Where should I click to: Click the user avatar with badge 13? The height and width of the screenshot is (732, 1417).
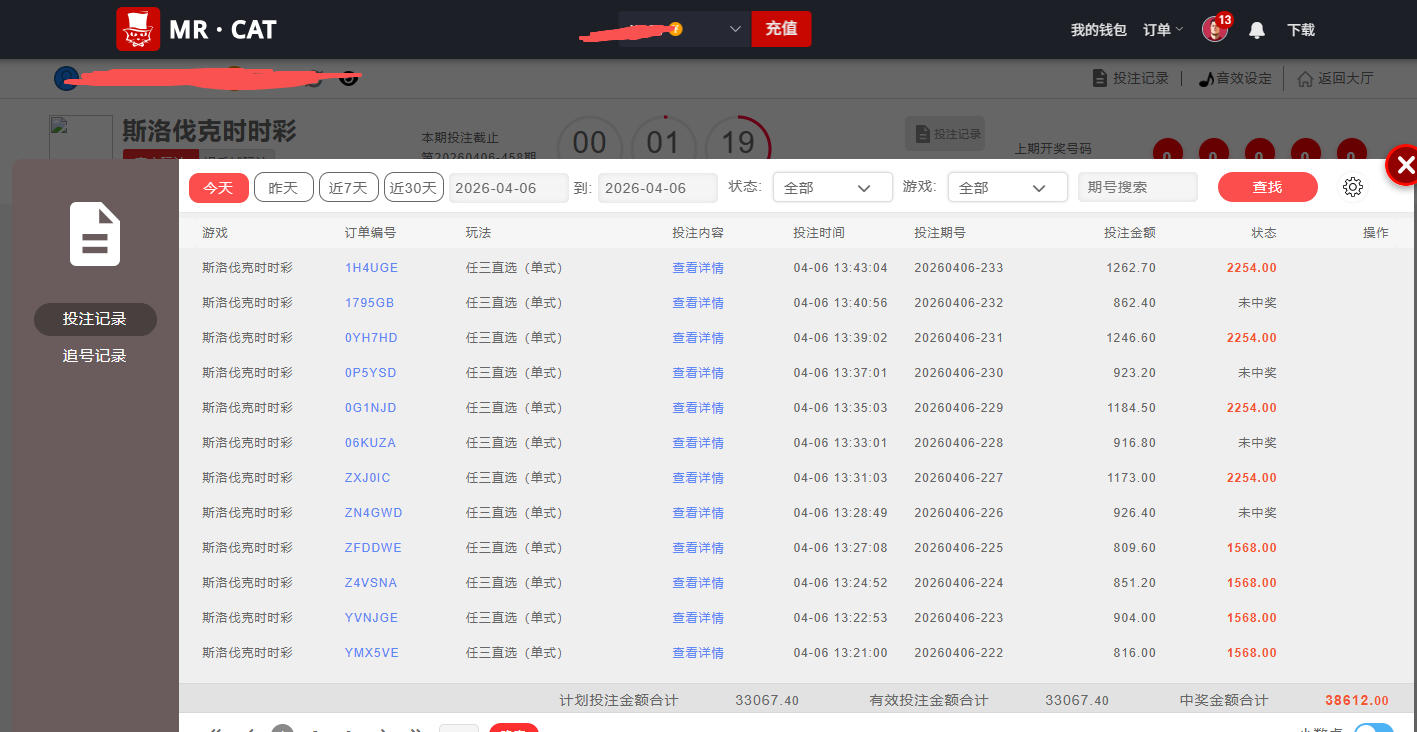tap(1214, 29)
